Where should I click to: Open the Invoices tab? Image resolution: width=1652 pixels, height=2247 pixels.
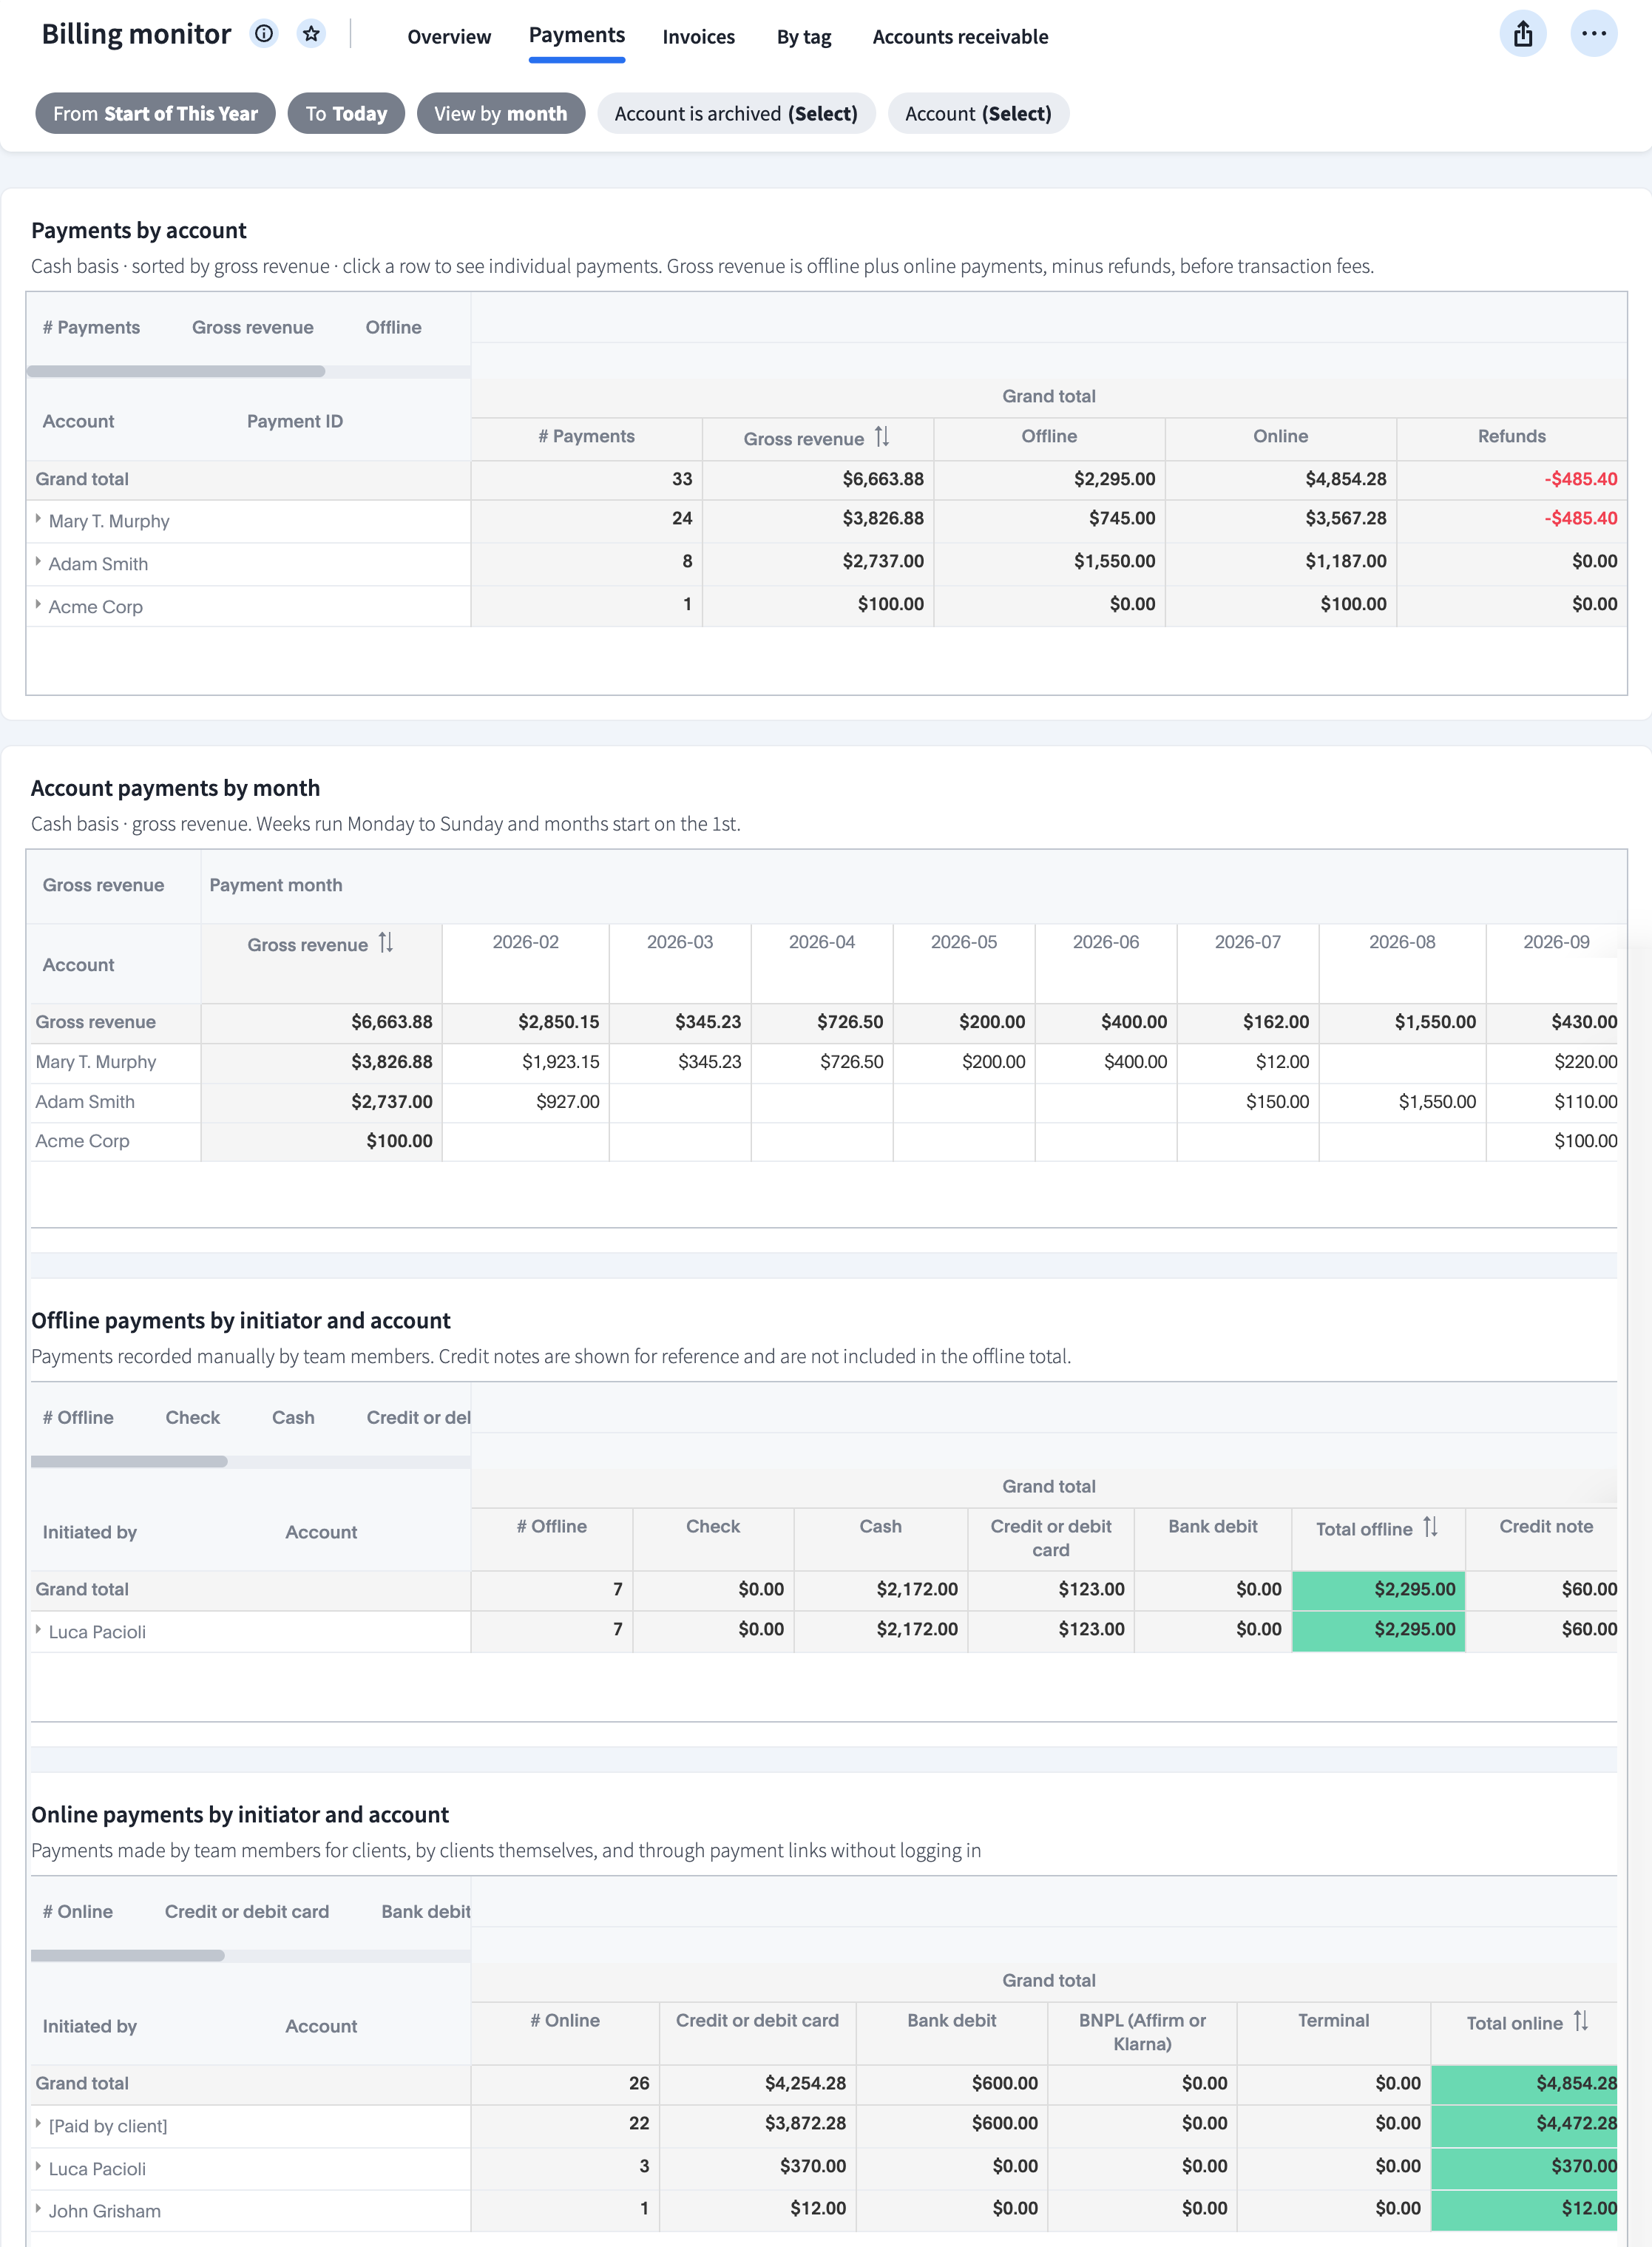(698, 37)
